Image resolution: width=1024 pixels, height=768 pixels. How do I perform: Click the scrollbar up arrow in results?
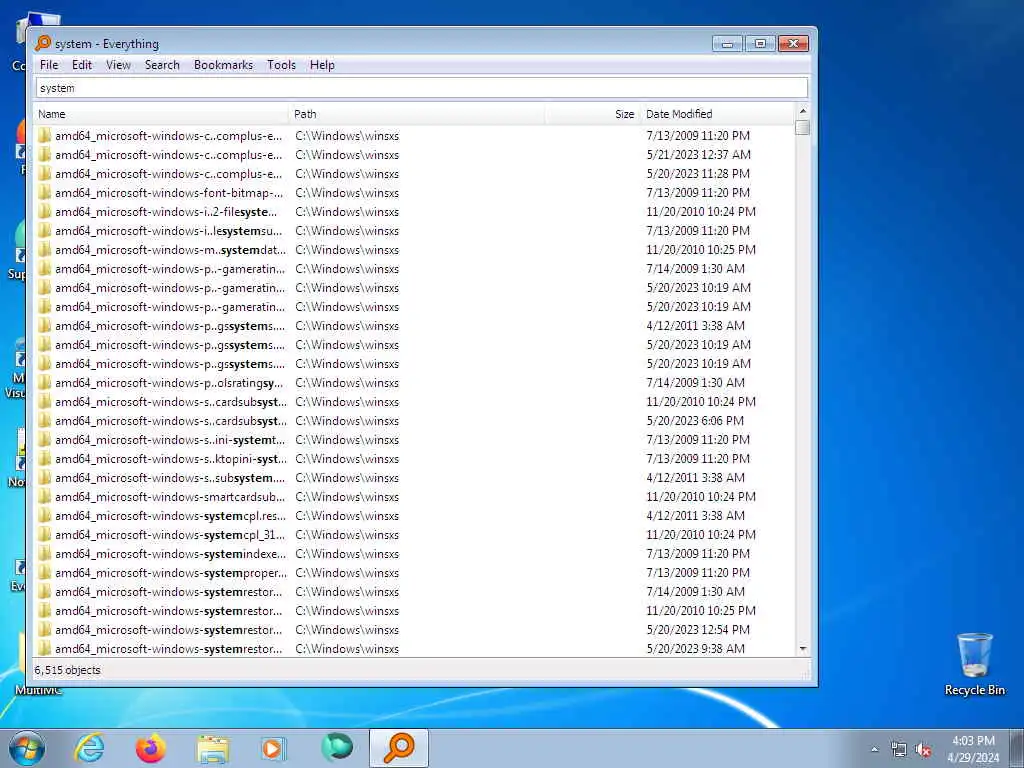[x=803, y=111]
